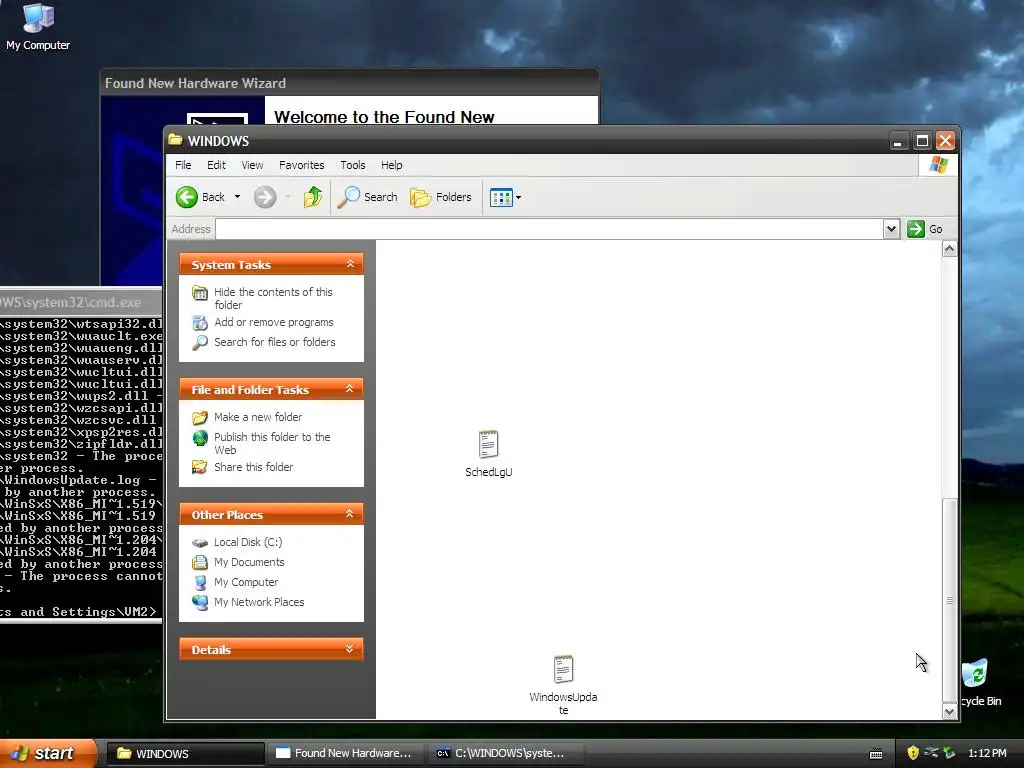The height and width of the screenshot is (768, 1024).
Task: Open Views dropdown arrow
Action: click(519, 197)
